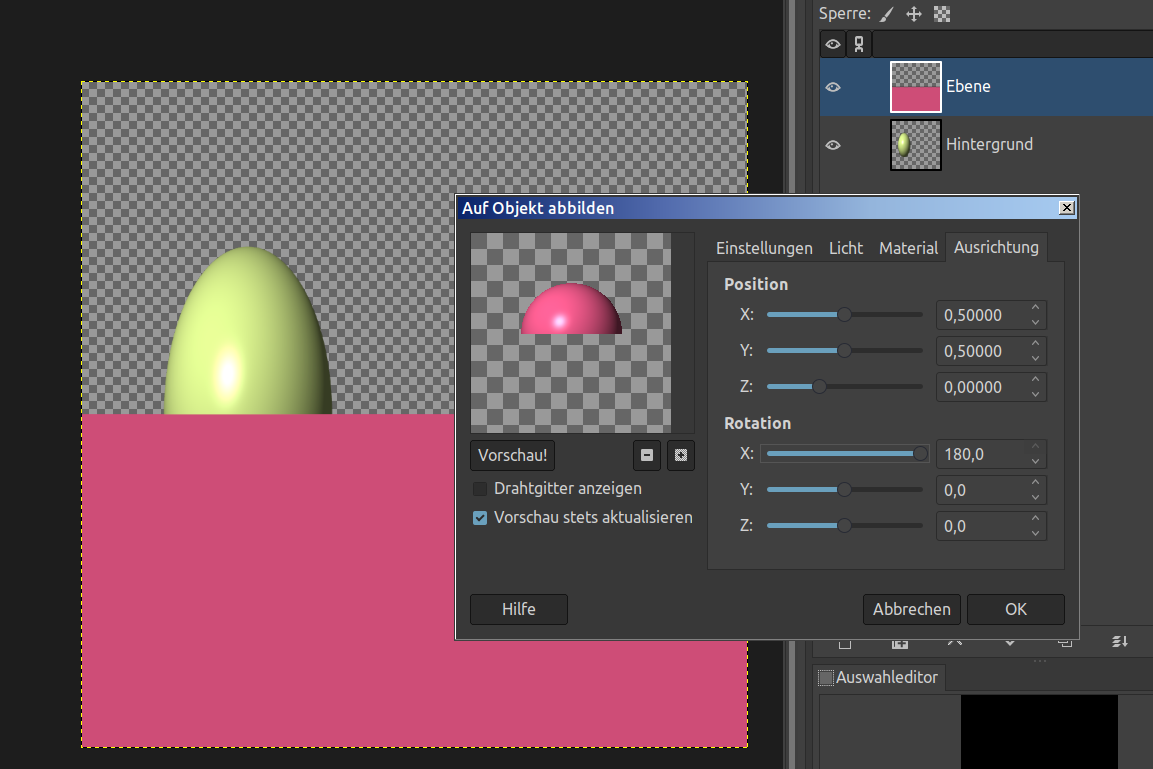Click the zoom in preview plus button

tap(681, 455)
